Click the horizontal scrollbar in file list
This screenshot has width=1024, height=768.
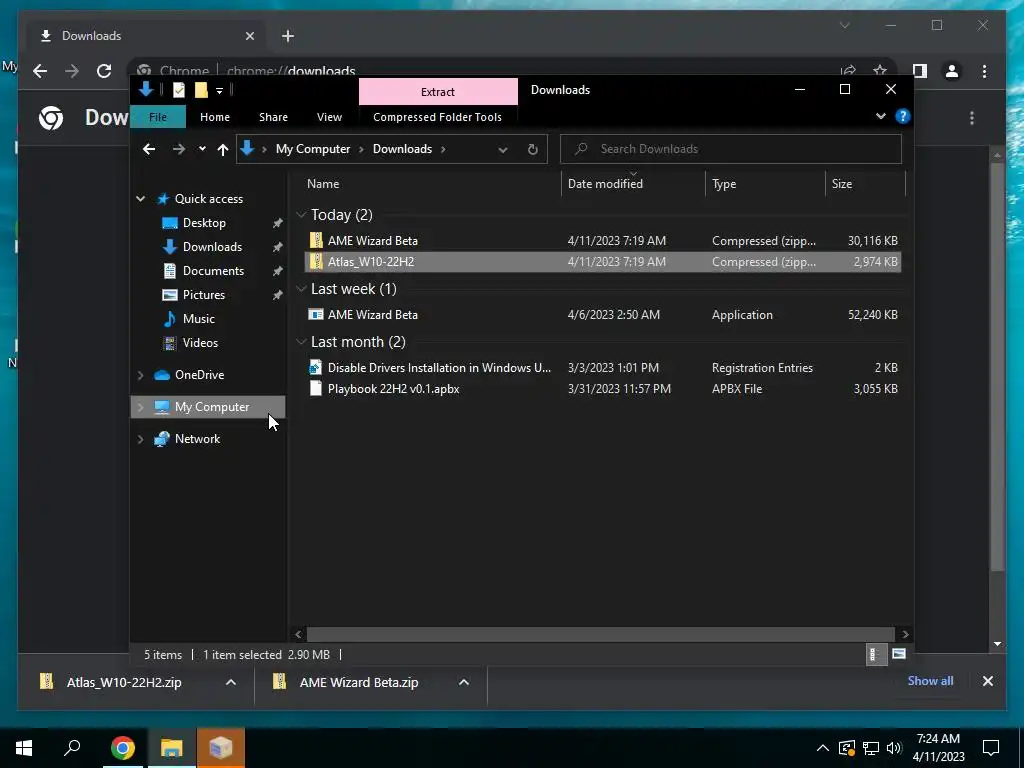click(600, 634)
